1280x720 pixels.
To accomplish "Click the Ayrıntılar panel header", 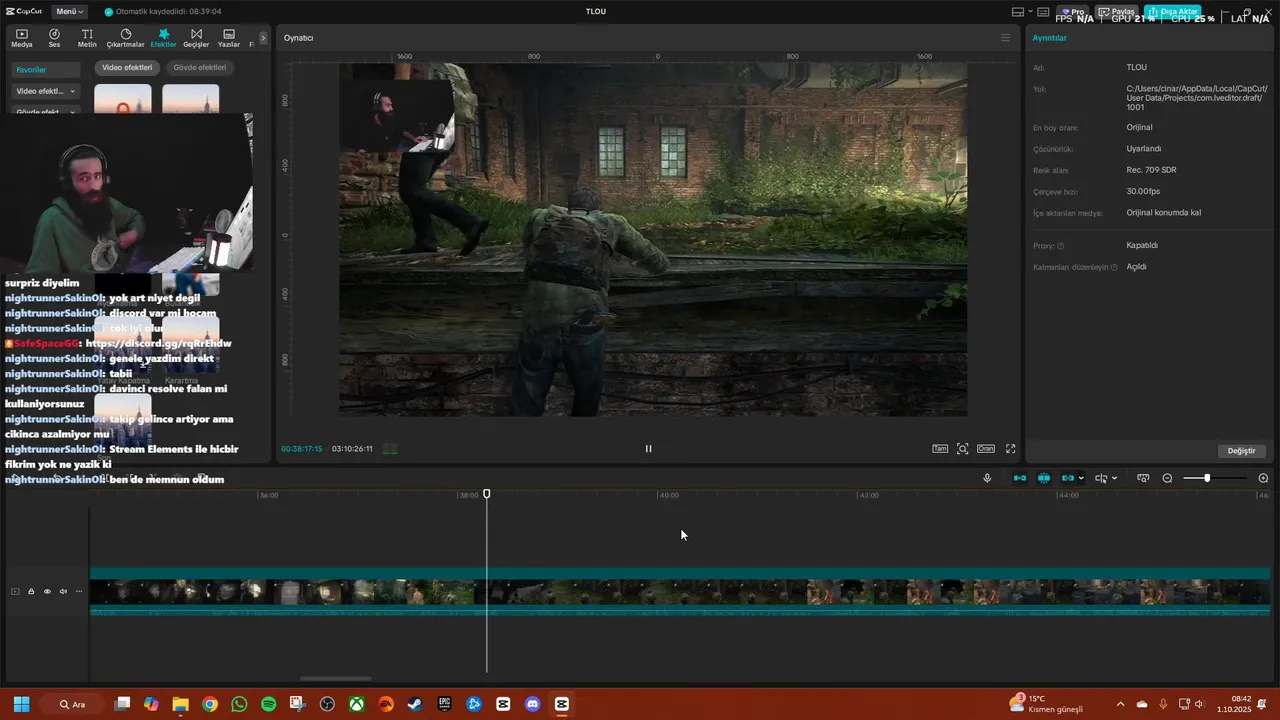I will click(x=1050, y=38).
